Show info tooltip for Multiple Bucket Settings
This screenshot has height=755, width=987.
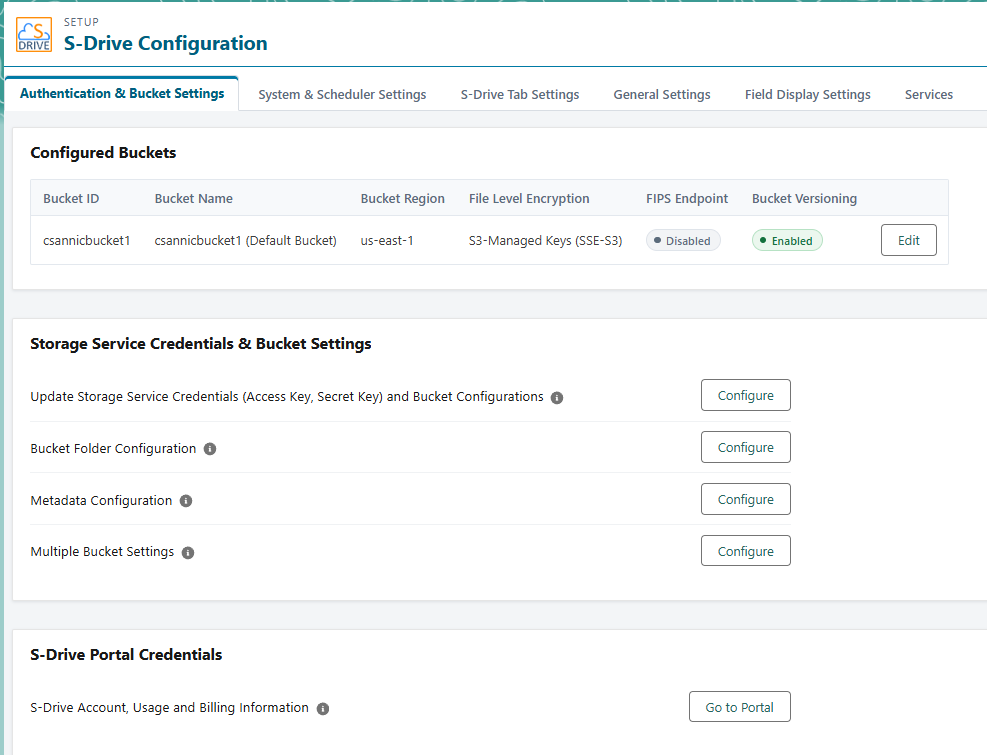pyautogui.click(x=188, y=552)
